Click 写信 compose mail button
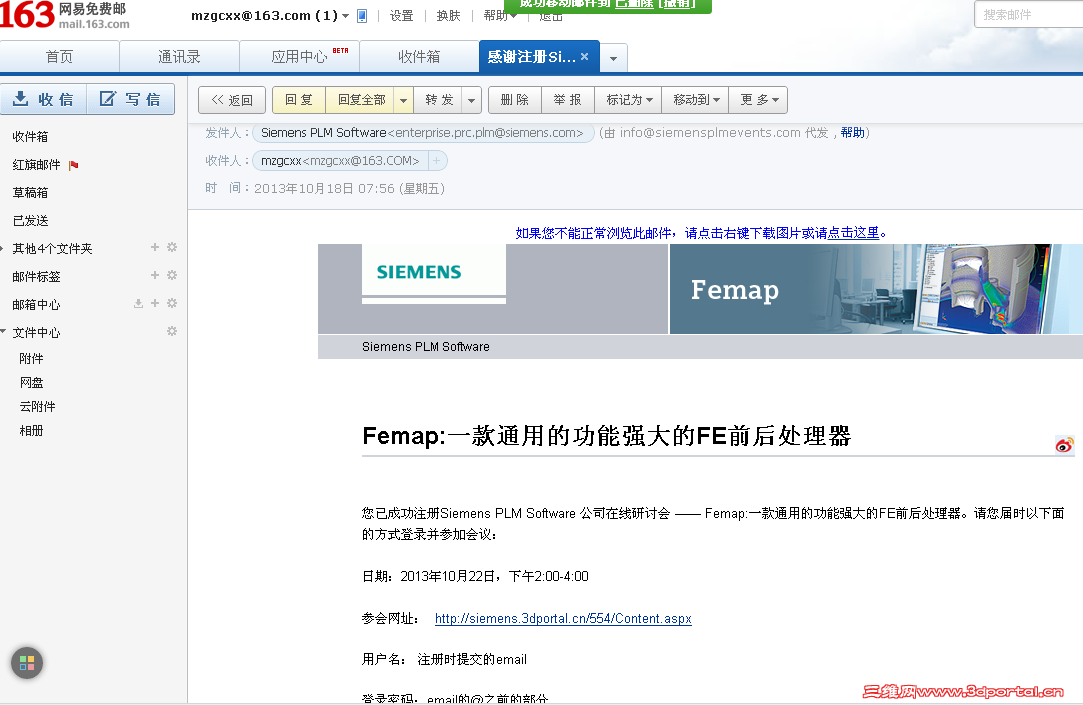The width and height of the screenshot is (1083, 705). click(131, 99)
